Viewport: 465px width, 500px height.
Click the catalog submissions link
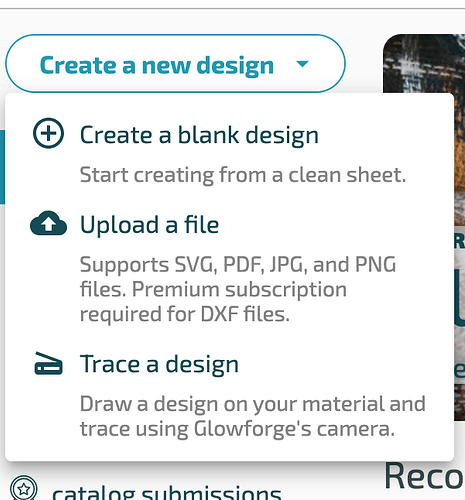(x=167, y=493)
